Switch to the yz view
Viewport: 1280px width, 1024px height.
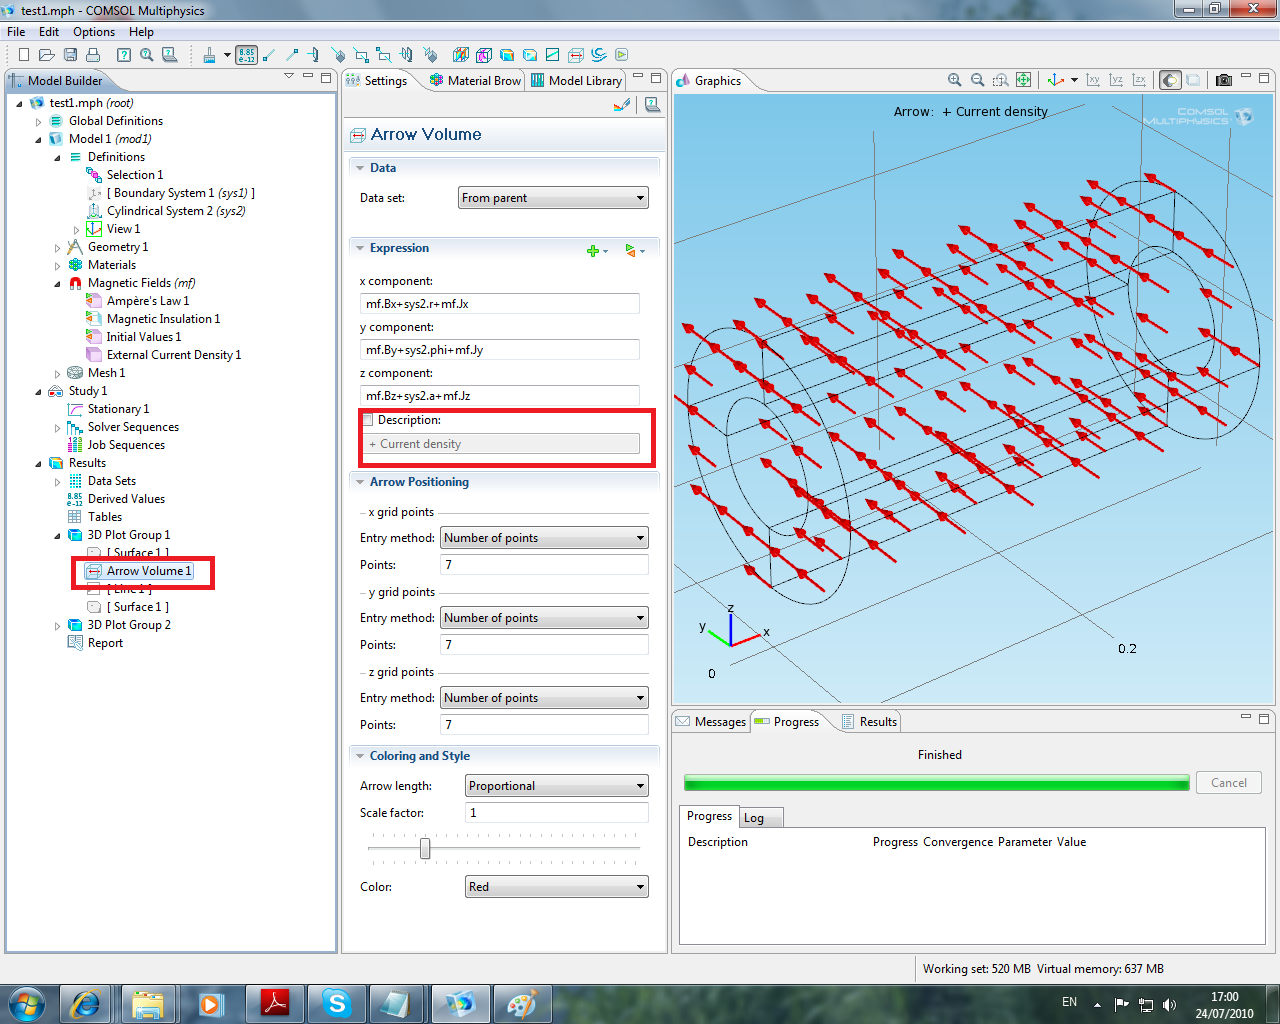1116,80
